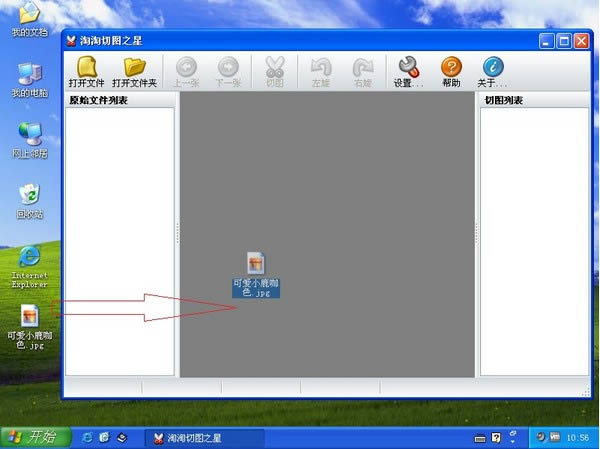
Task: Click the vm tray icon near clock
Action: coord(555,436)
